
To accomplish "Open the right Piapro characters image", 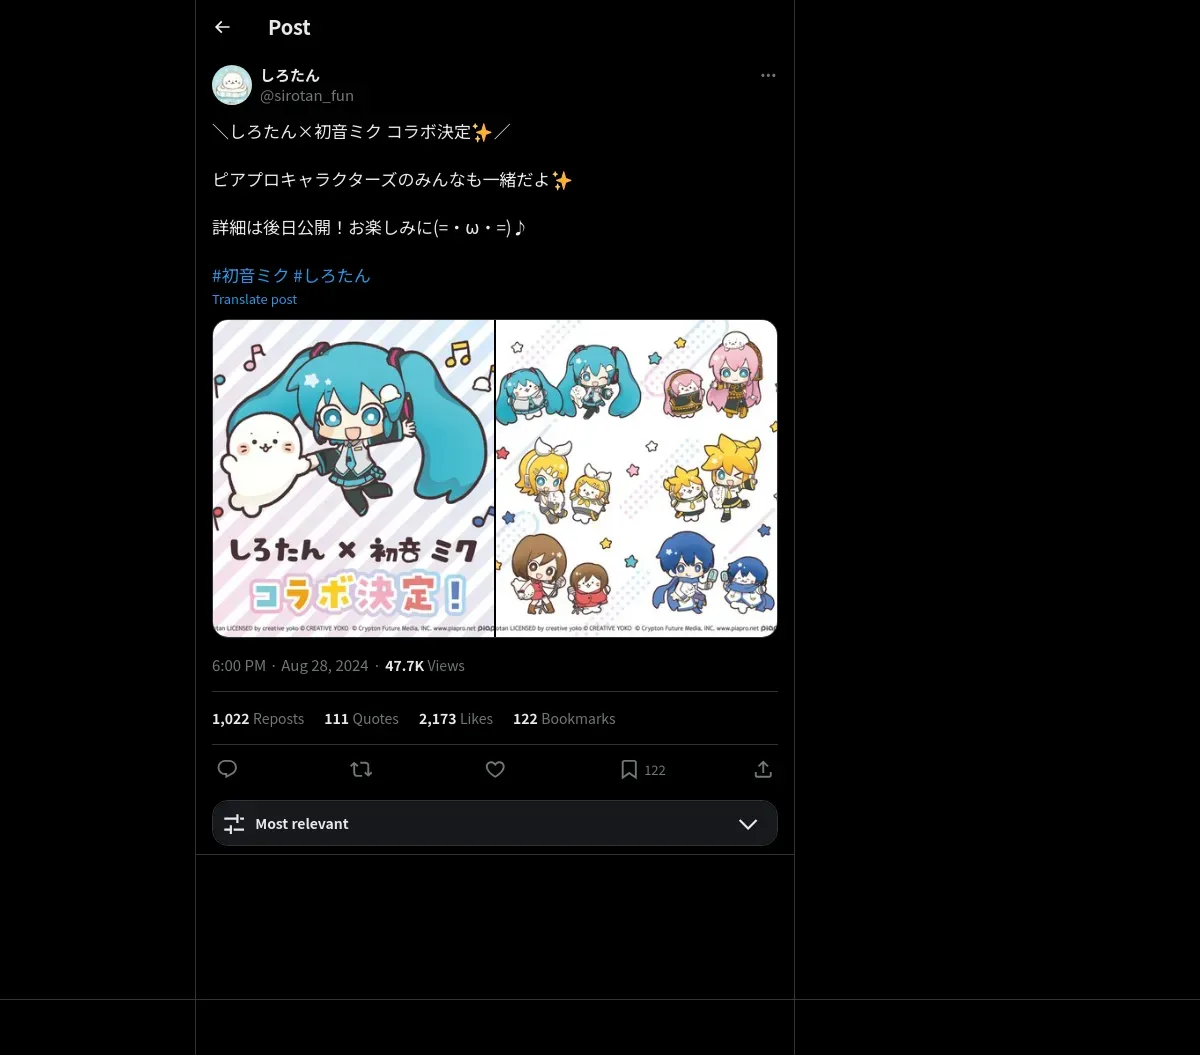I will click(x=637, y=478).
